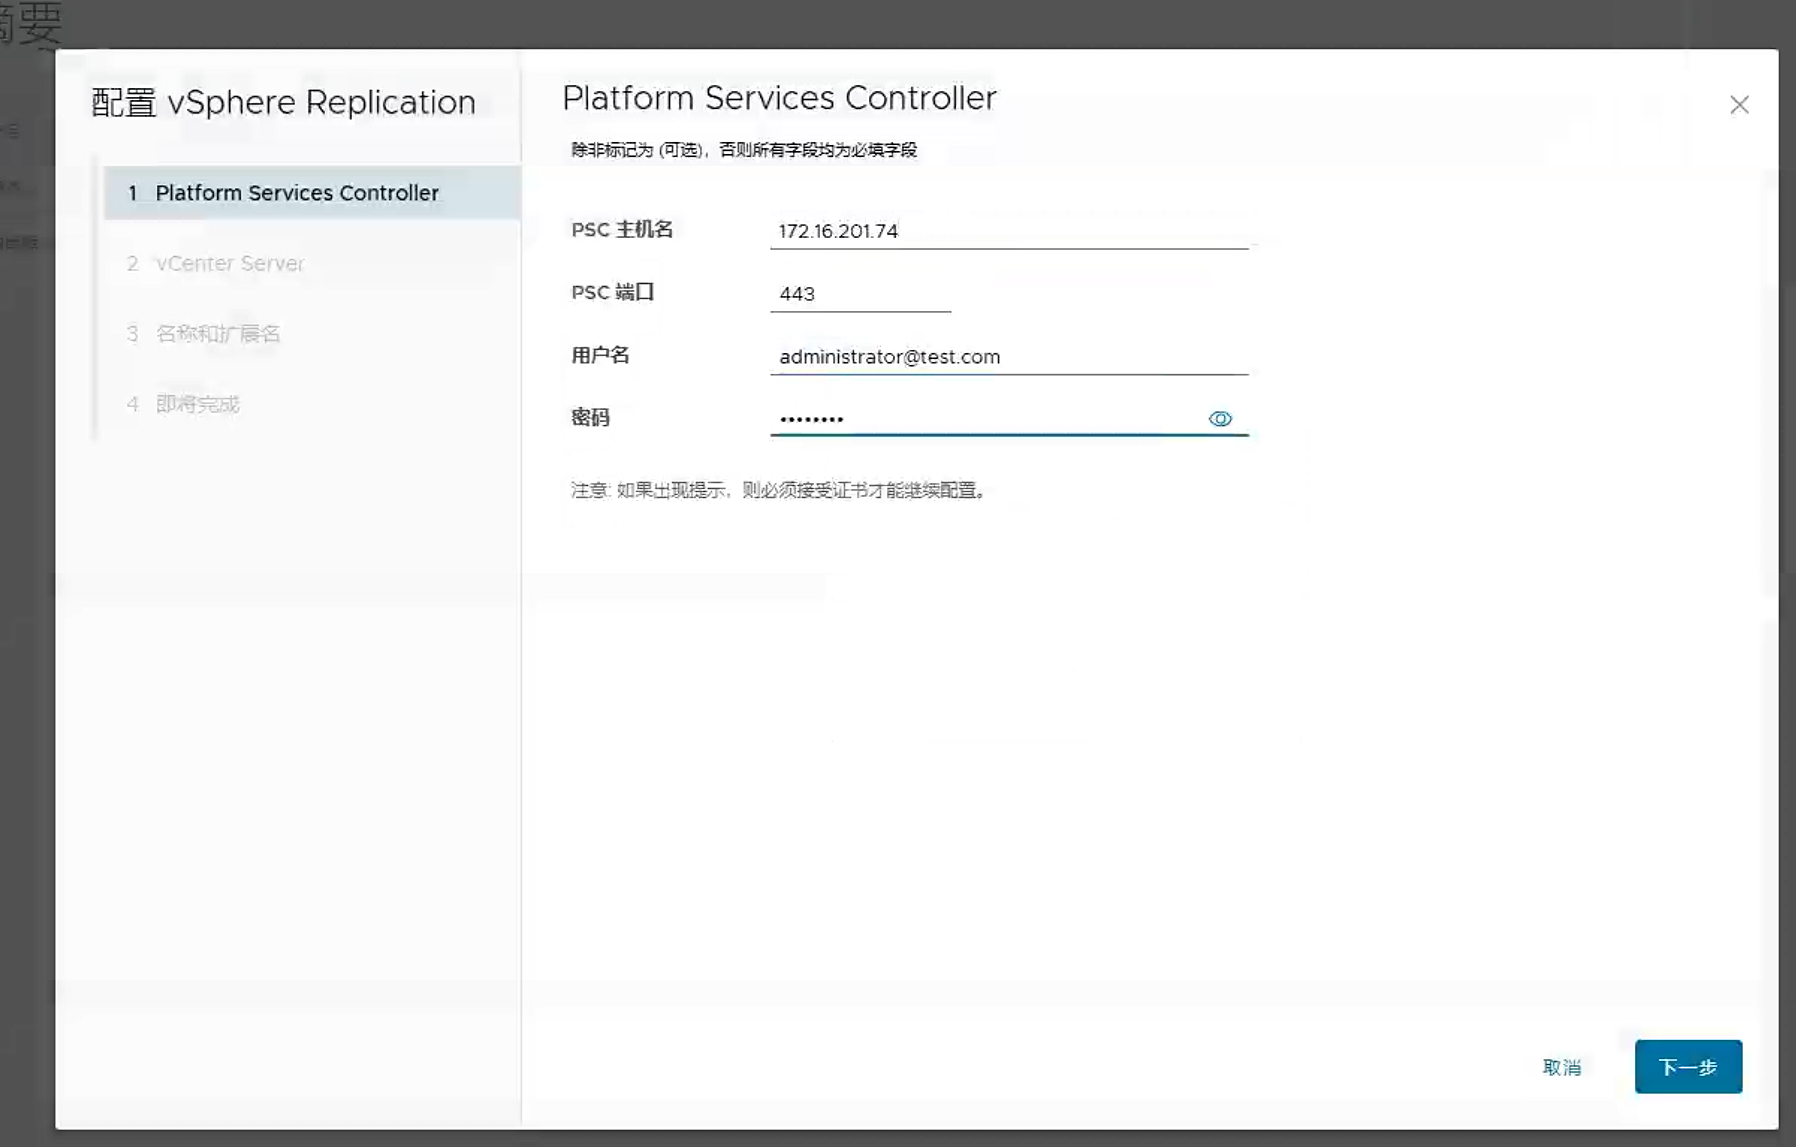This screenshot has height=1147, width=1796.
Task: Click the 密码 label
Action: click(590, 417)
